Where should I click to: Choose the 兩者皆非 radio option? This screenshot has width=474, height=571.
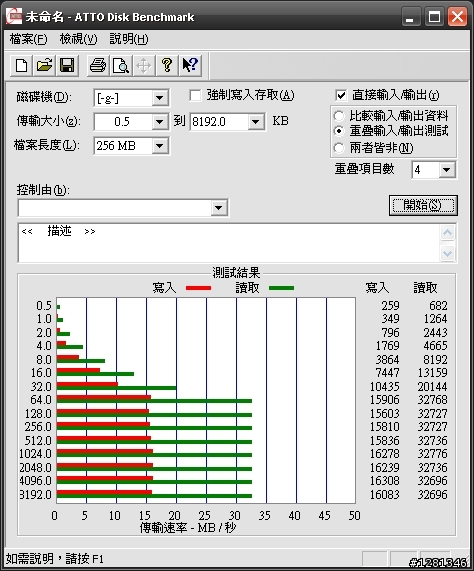[339, 148]
